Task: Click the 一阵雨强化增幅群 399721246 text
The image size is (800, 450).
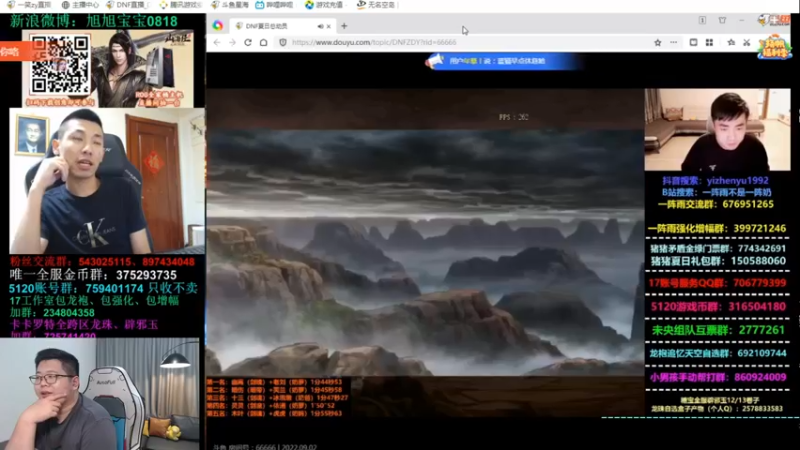Action: 717,229
